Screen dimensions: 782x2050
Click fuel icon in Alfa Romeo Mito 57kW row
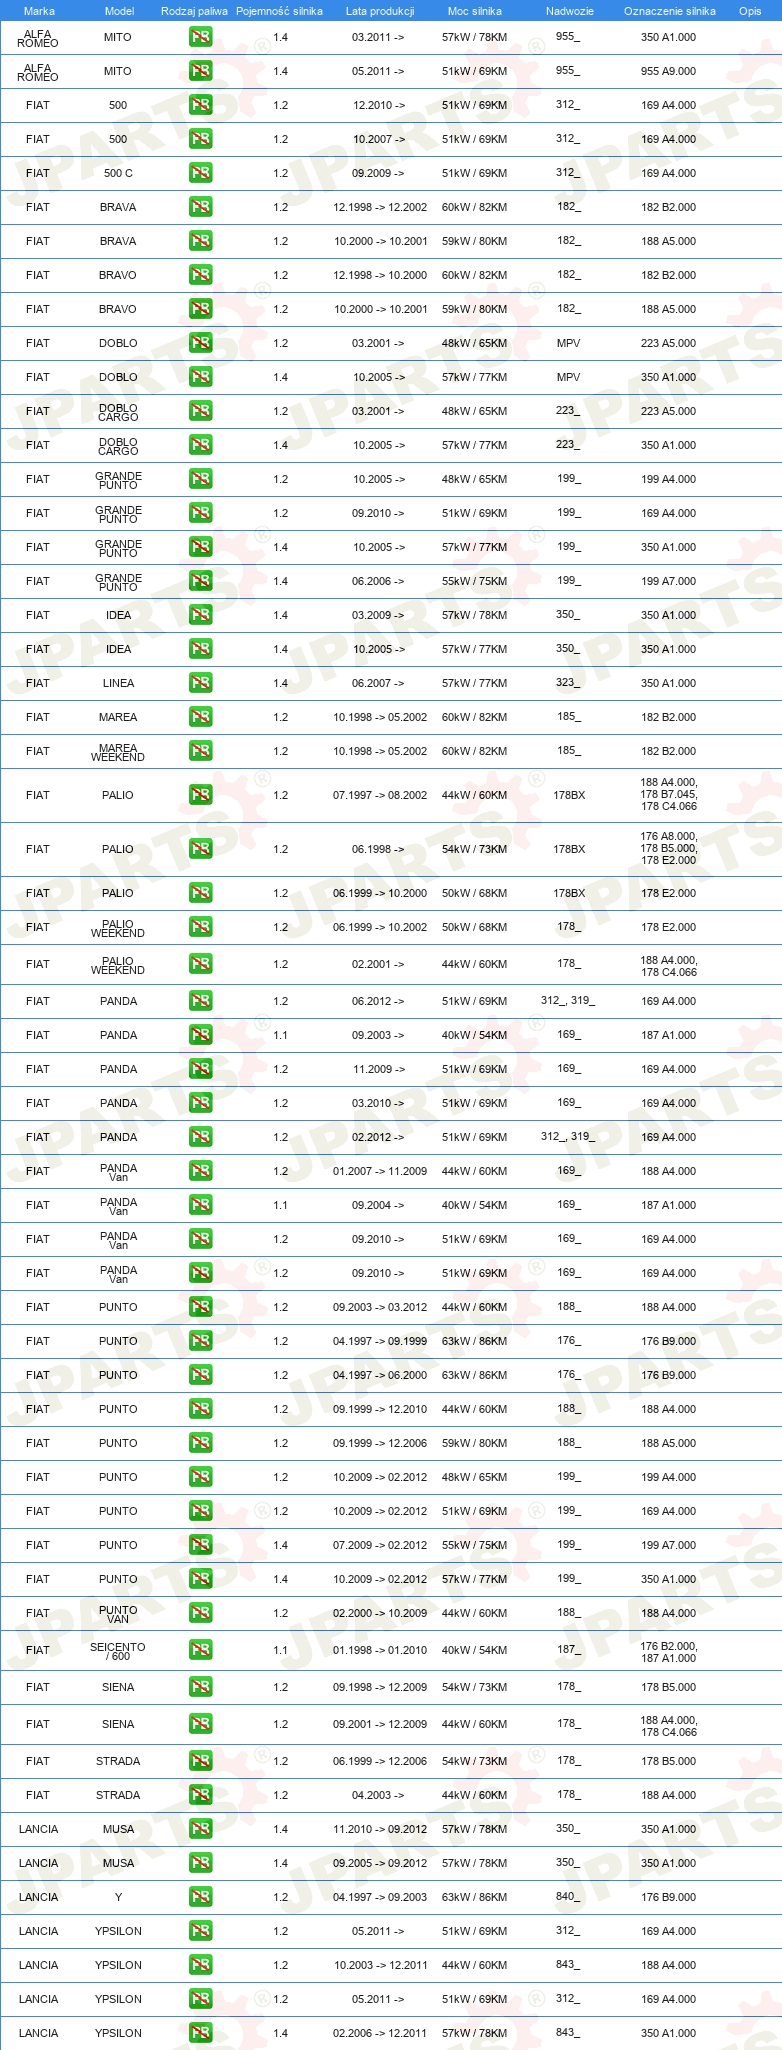point(200,37)
